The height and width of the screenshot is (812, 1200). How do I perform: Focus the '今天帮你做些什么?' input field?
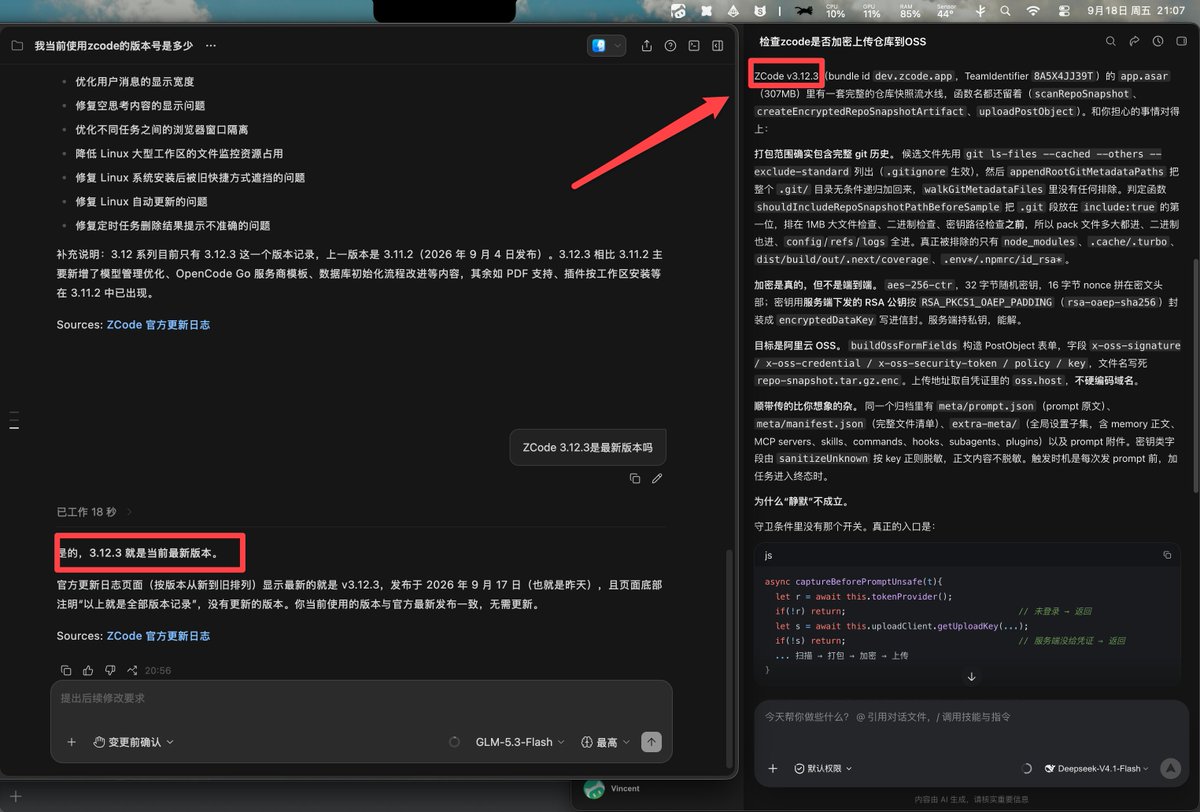[970, 717]
